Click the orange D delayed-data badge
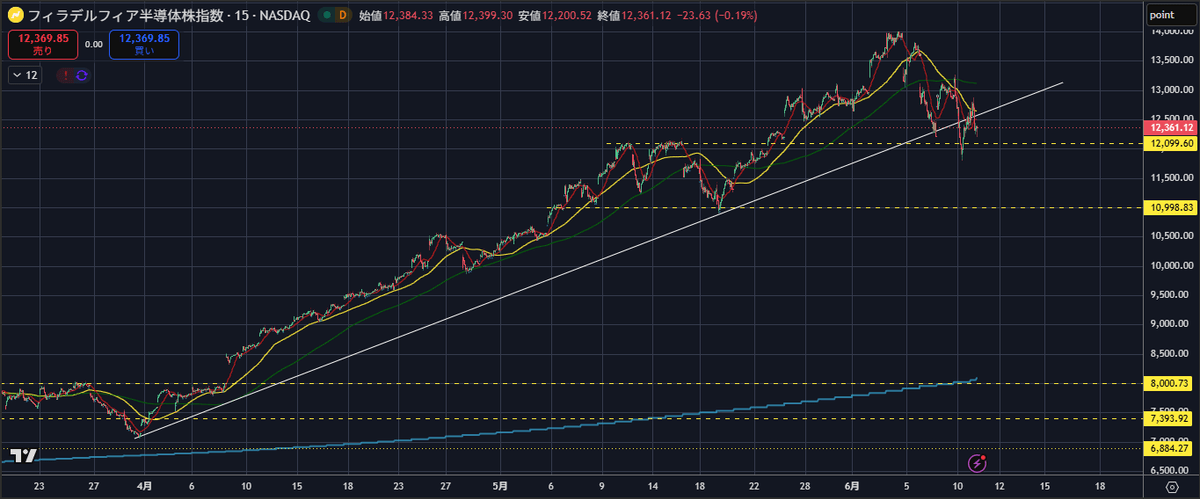The image size is (1200, 499). tap(343, 15)
